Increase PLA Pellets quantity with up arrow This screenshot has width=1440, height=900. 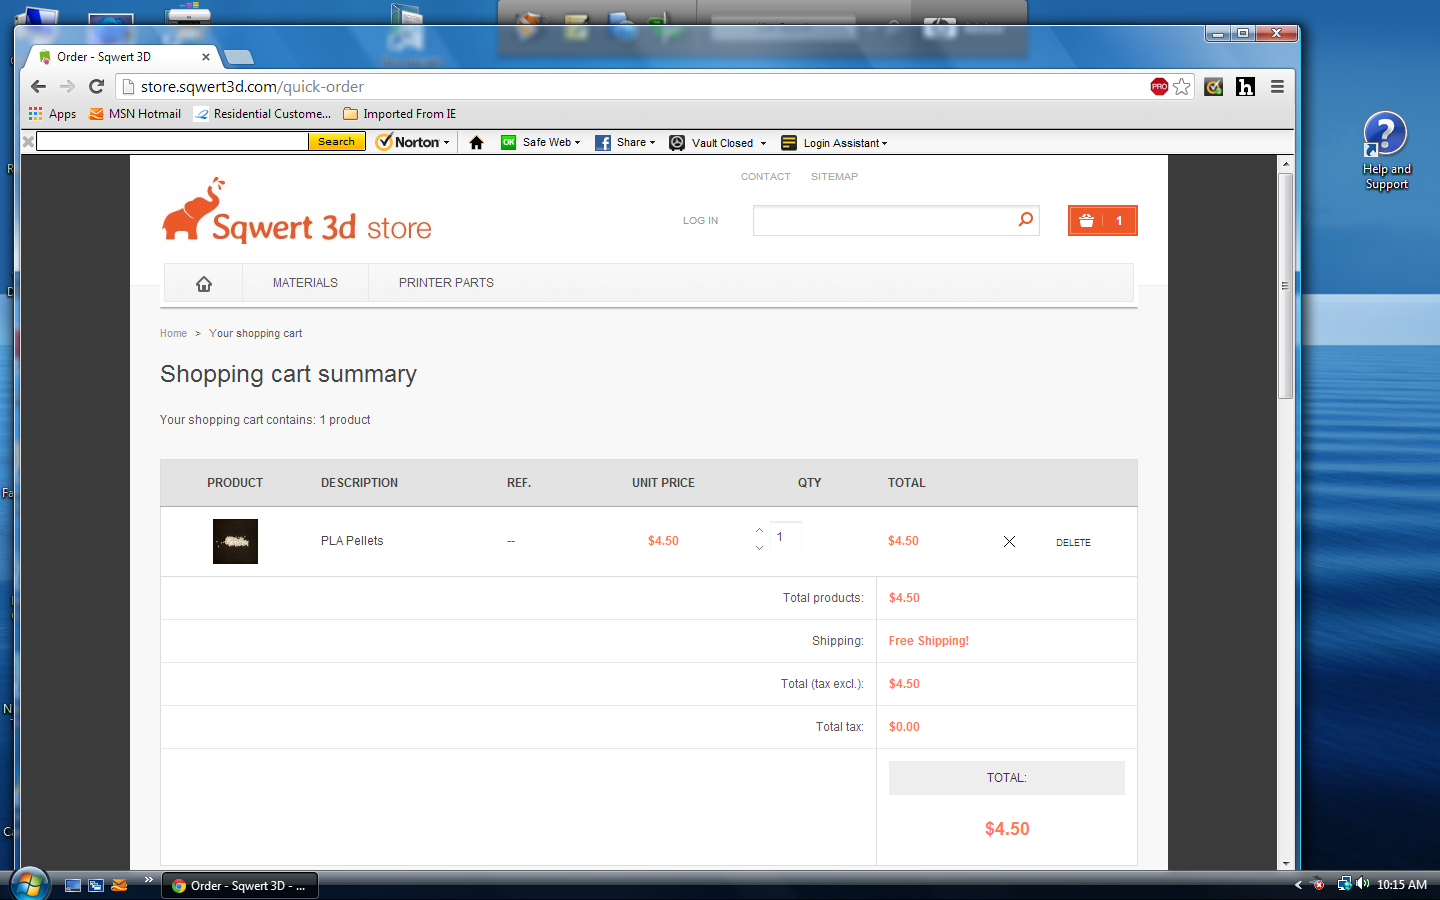point(760,530)
